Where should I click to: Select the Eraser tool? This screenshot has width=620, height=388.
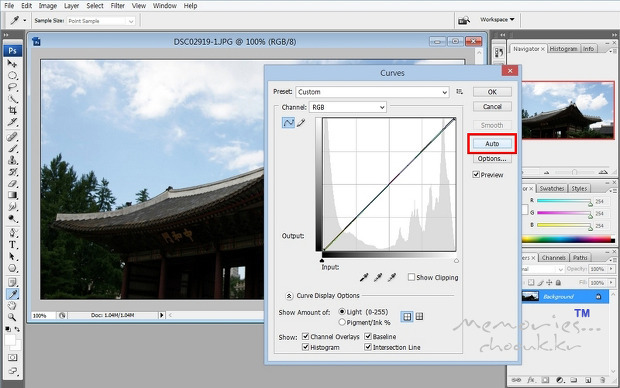point(12,184)
